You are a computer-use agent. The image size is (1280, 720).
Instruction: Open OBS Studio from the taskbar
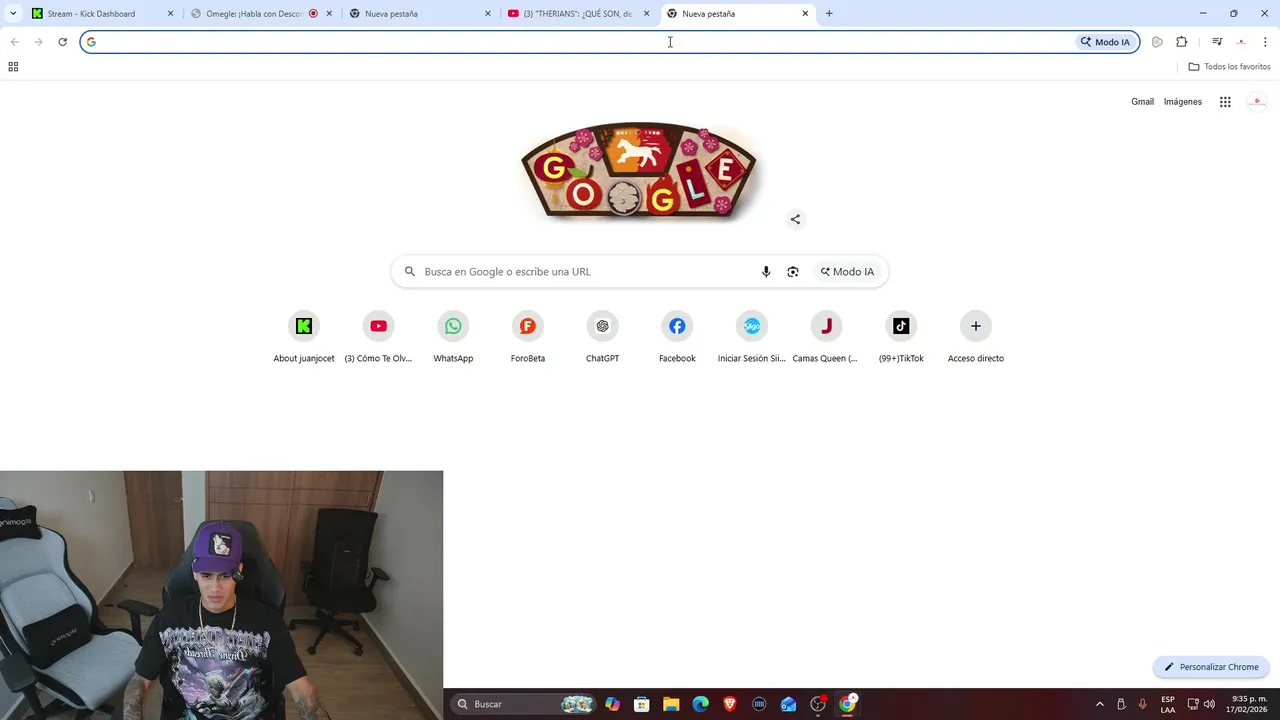[818, 704]
